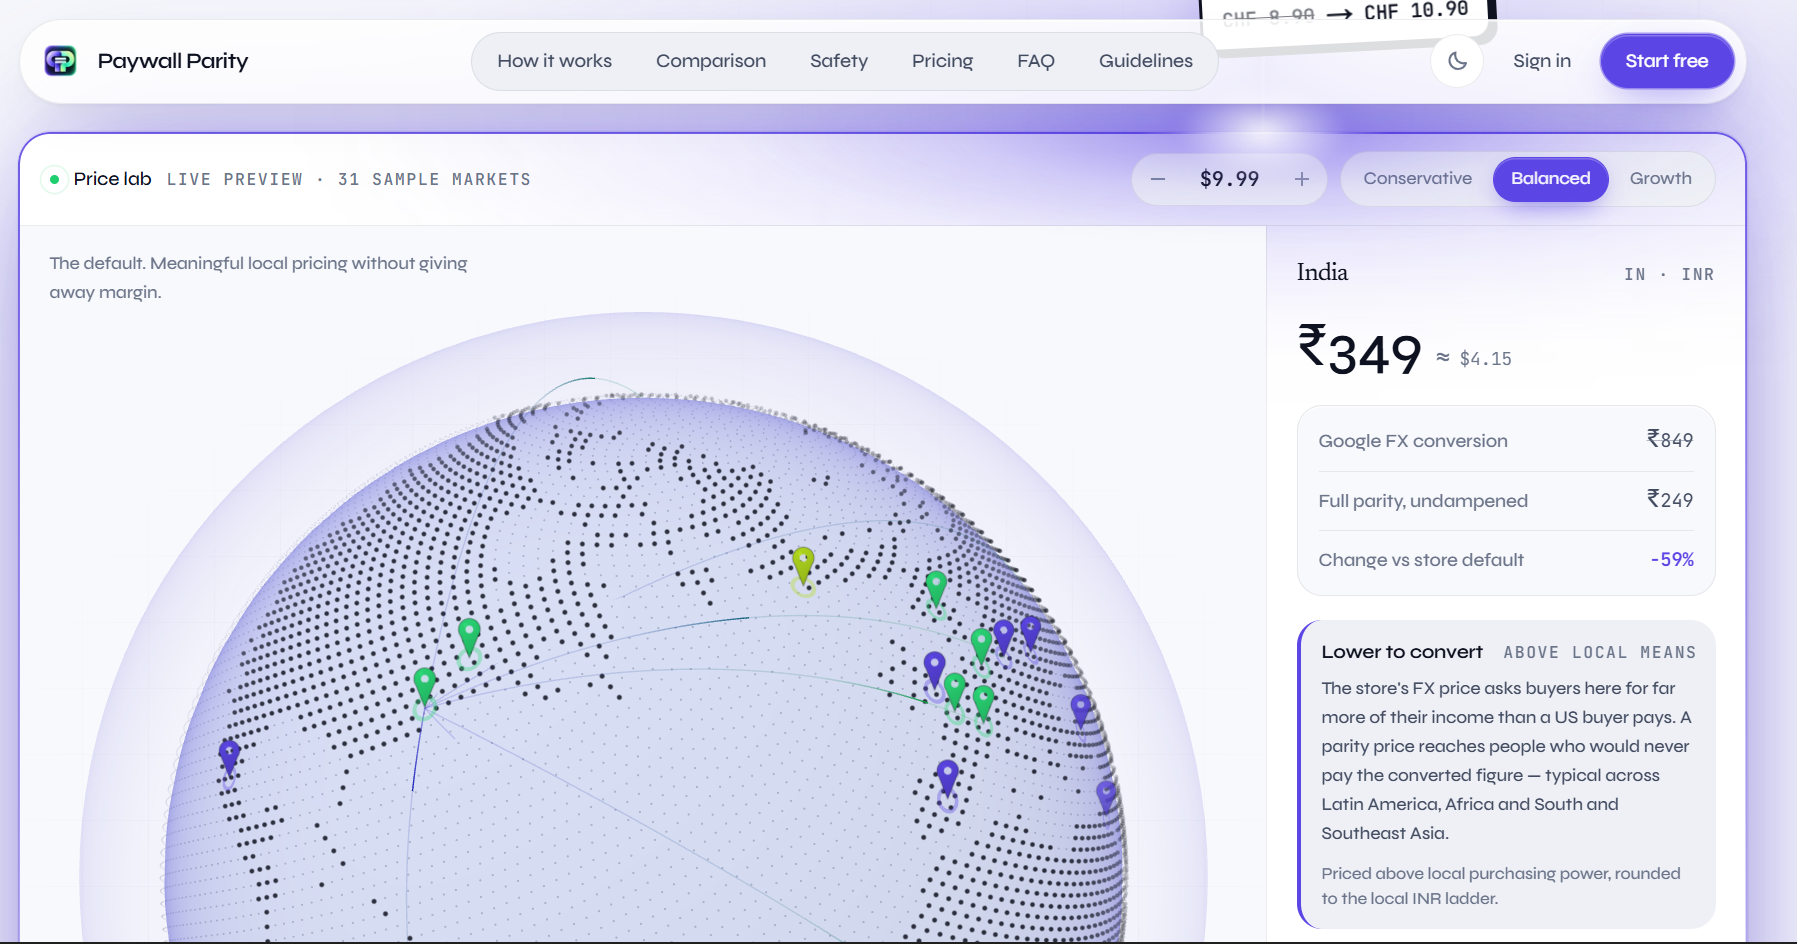Select the Balanced pricing mode
This screenshot has height=944, width=1797.
[x=1550, y=179]
